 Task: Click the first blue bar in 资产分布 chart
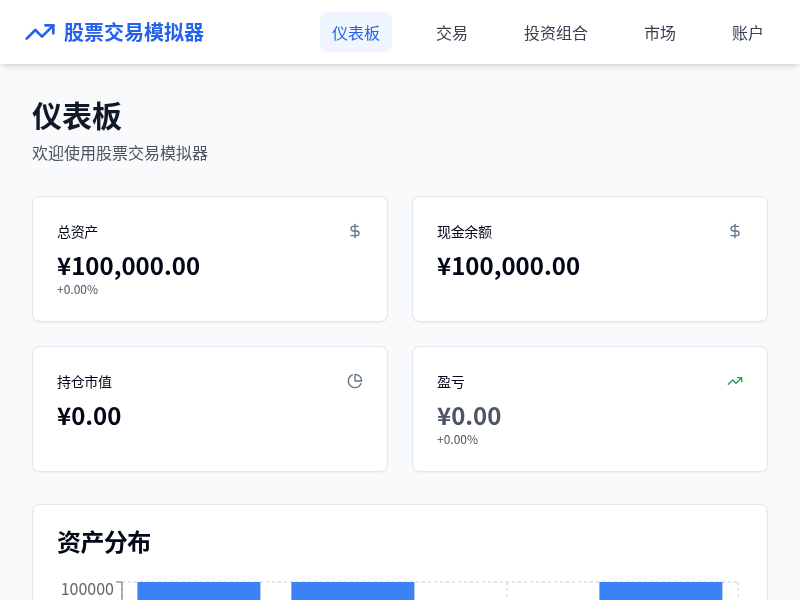tap(199, 591)
